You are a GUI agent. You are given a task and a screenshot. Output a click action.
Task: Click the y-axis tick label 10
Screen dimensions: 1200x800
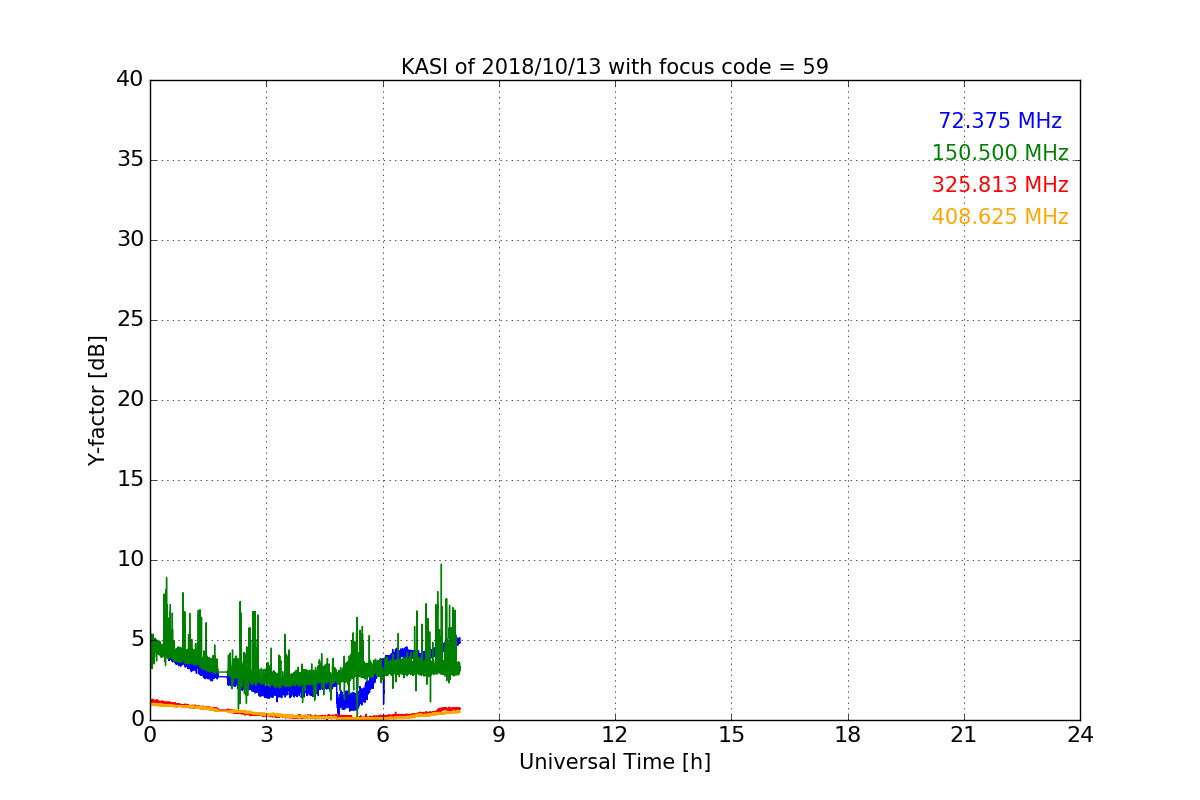130,560
